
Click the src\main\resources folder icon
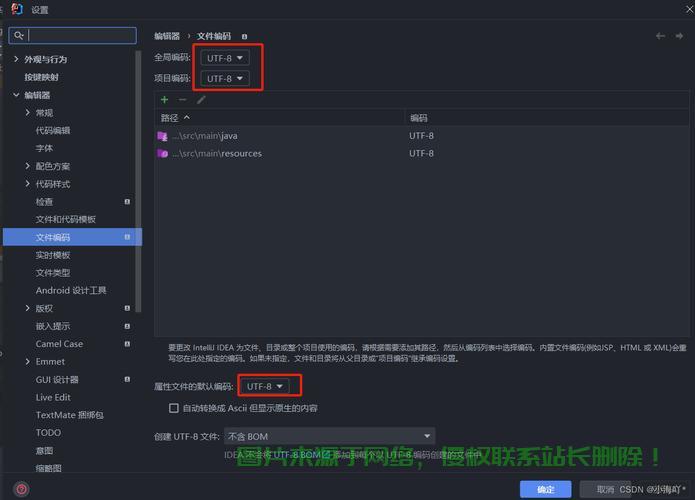click(x=162, y=154)
